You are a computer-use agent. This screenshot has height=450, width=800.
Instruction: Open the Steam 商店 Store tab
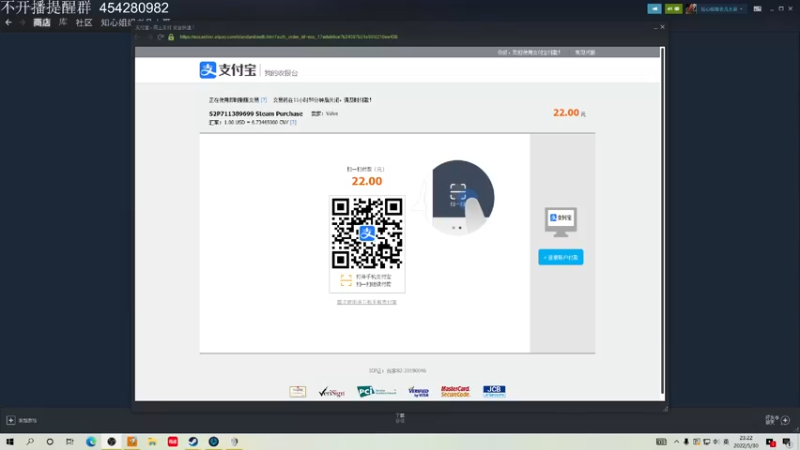(x=42, y=22)
